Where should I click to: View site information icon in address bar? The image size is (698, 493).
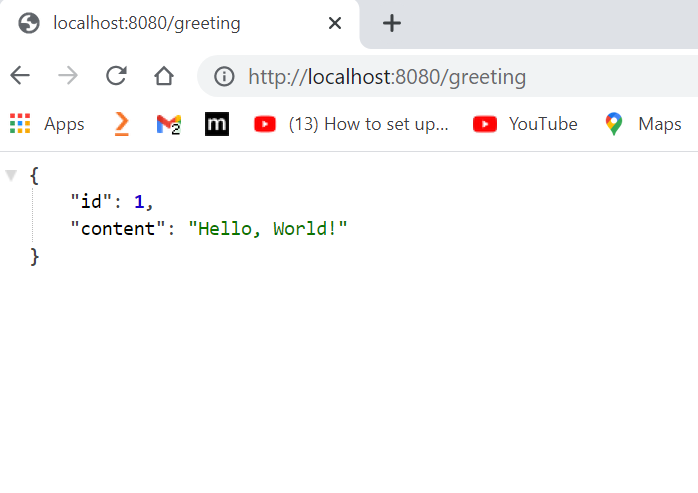click(x=224, y=76)
